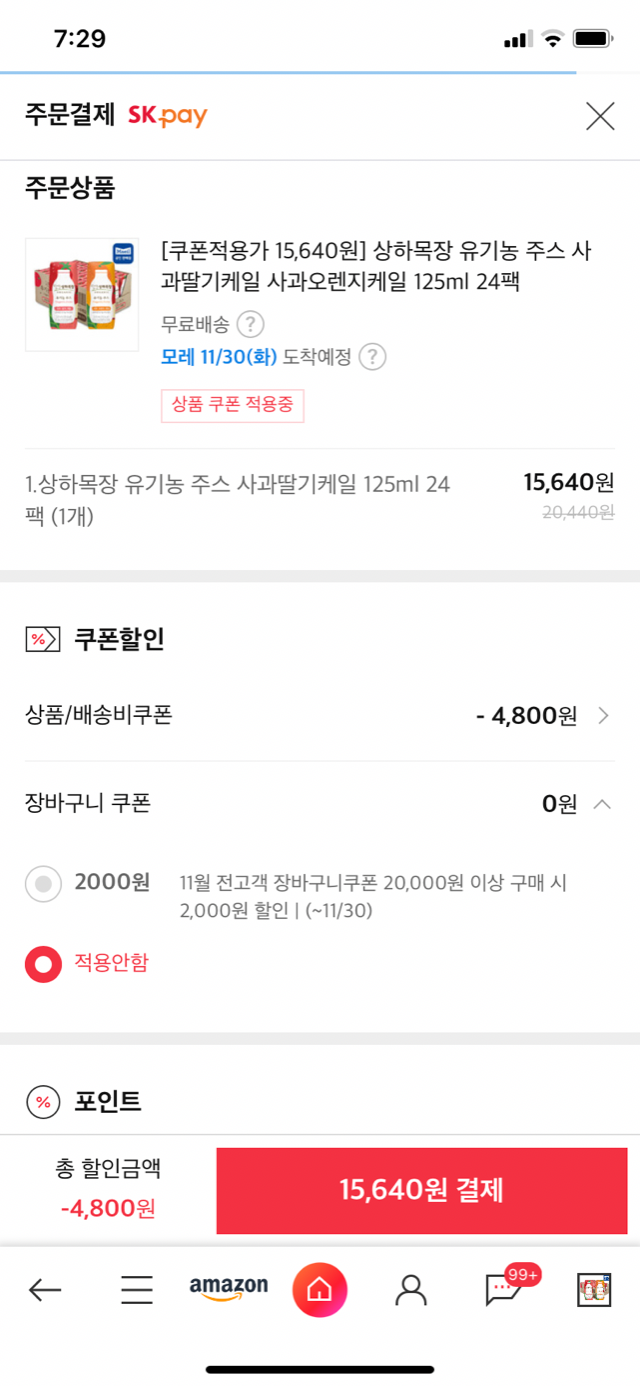Go to the red home icon
Viewport: 640px width, 1386px height.
pos(320,1290)
